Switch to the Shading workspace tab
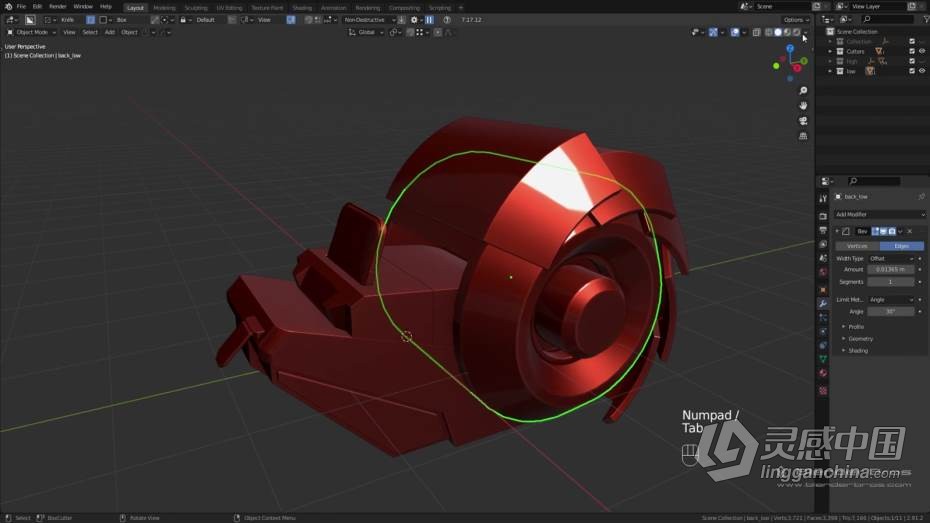The height and width of the screenshot is (523, 930). pos(302,8)
